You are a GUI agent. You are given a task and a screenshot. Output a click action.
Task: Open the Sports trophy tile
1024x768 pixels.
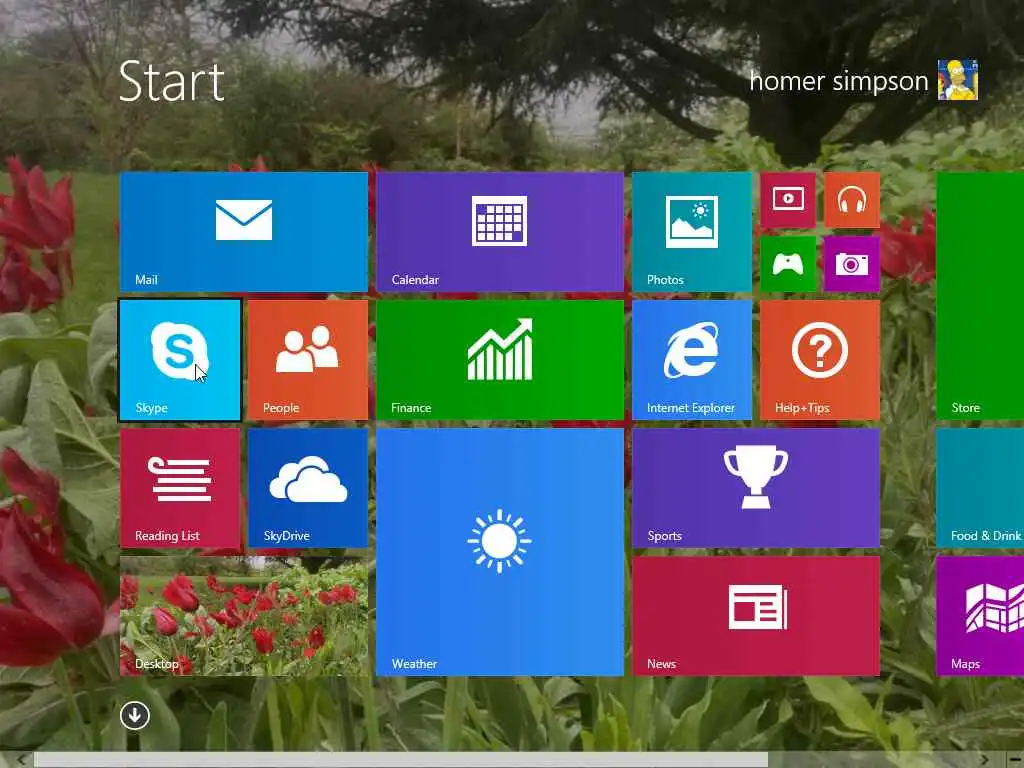pos(756,488)
